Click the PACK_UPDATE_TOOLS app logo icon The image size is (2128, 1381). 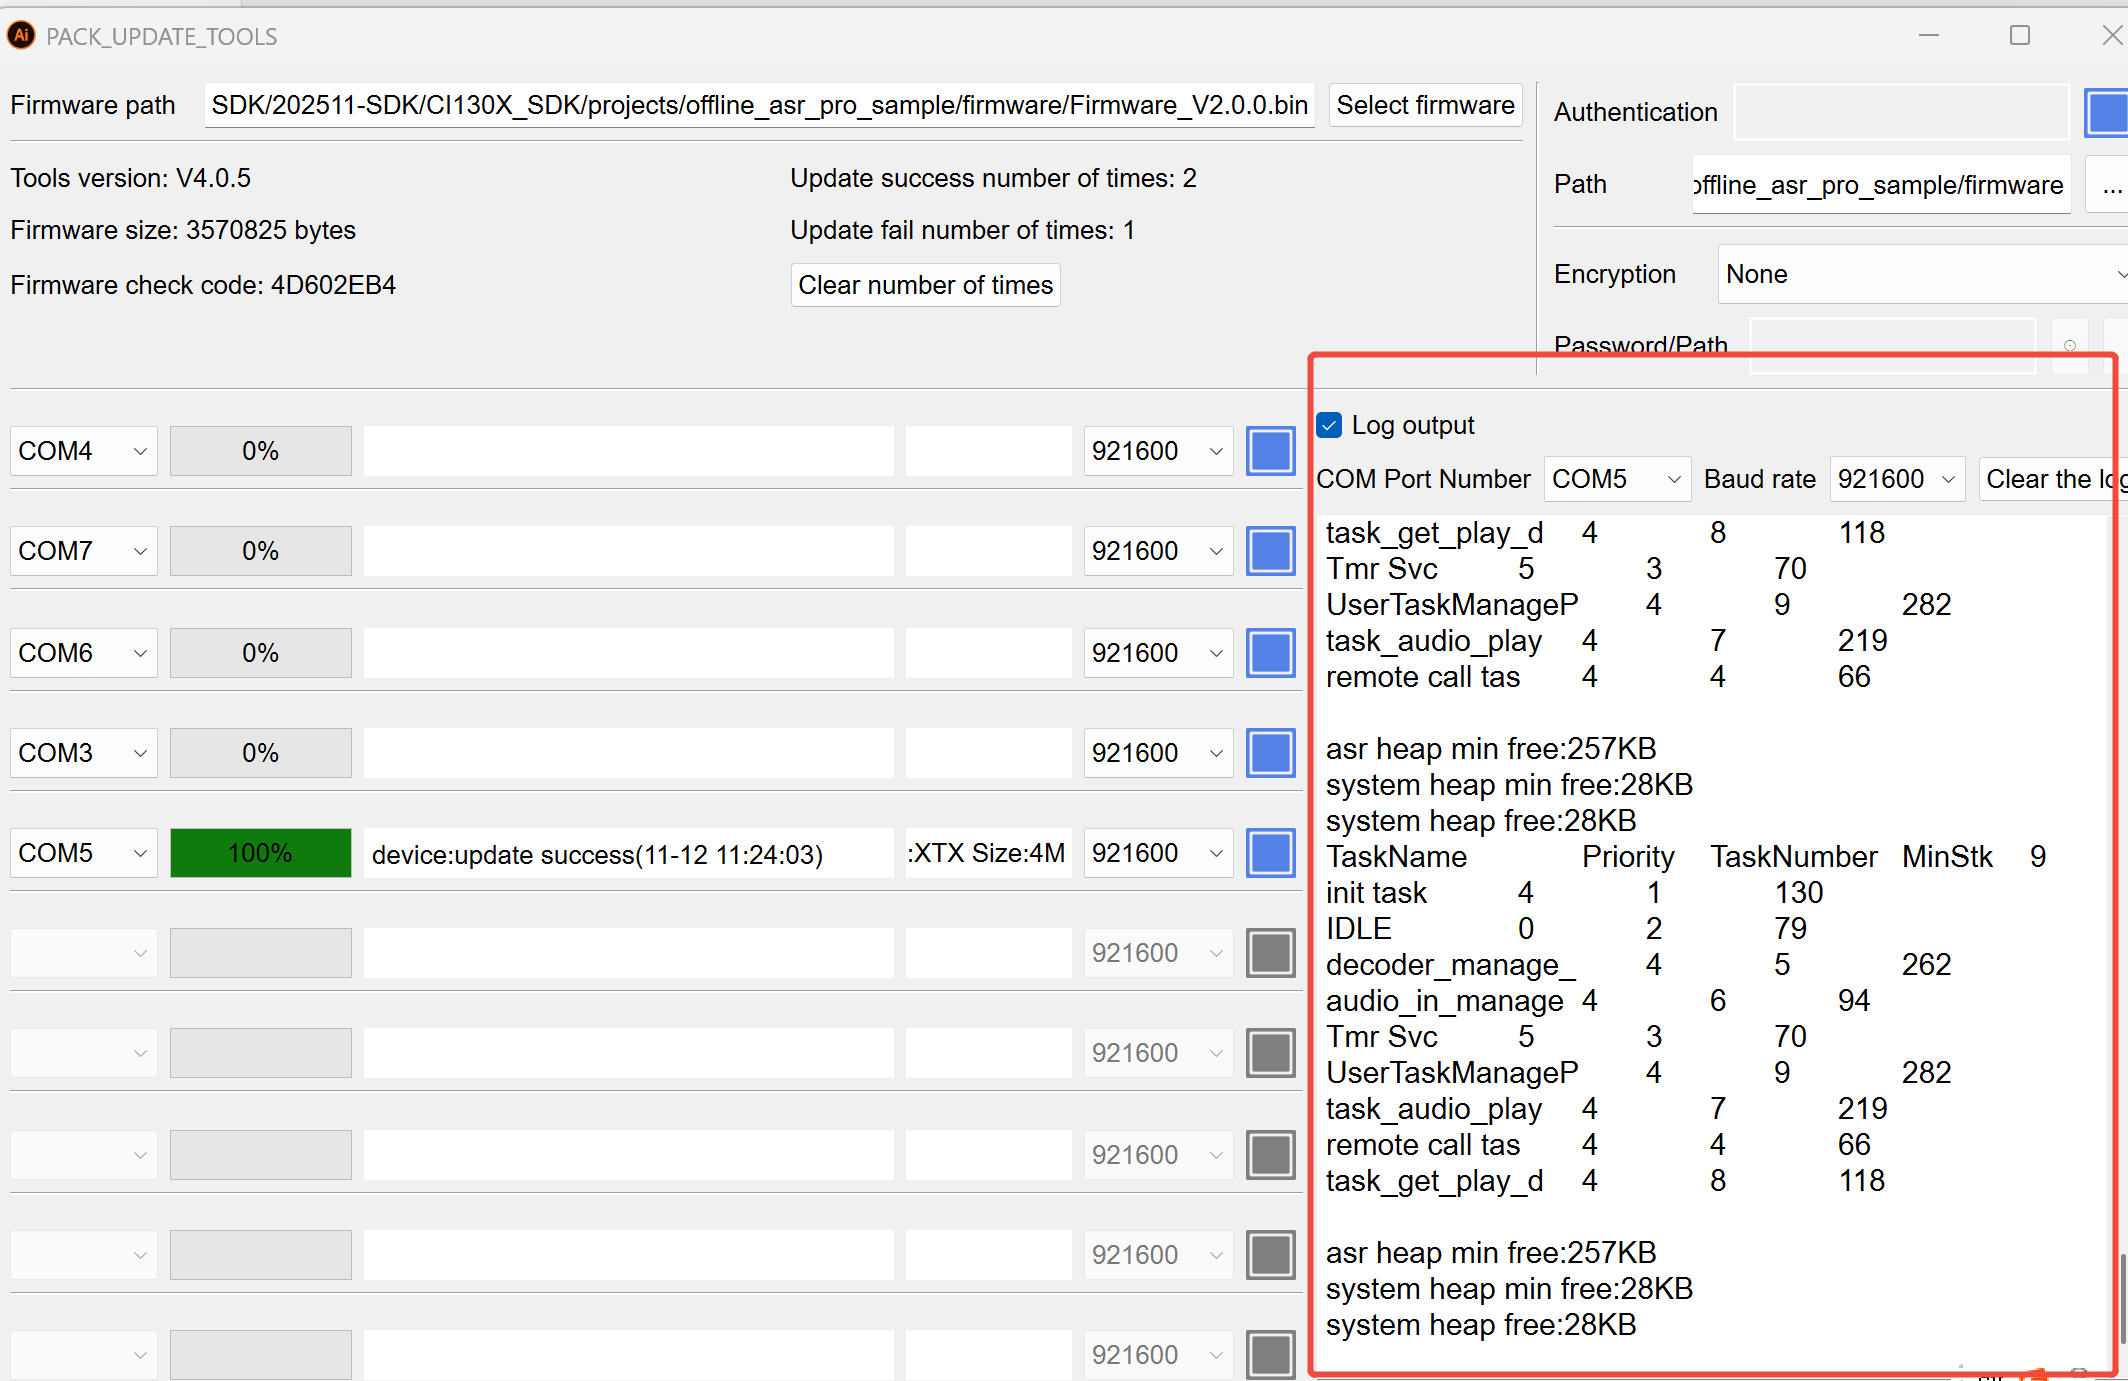[21, 35]
